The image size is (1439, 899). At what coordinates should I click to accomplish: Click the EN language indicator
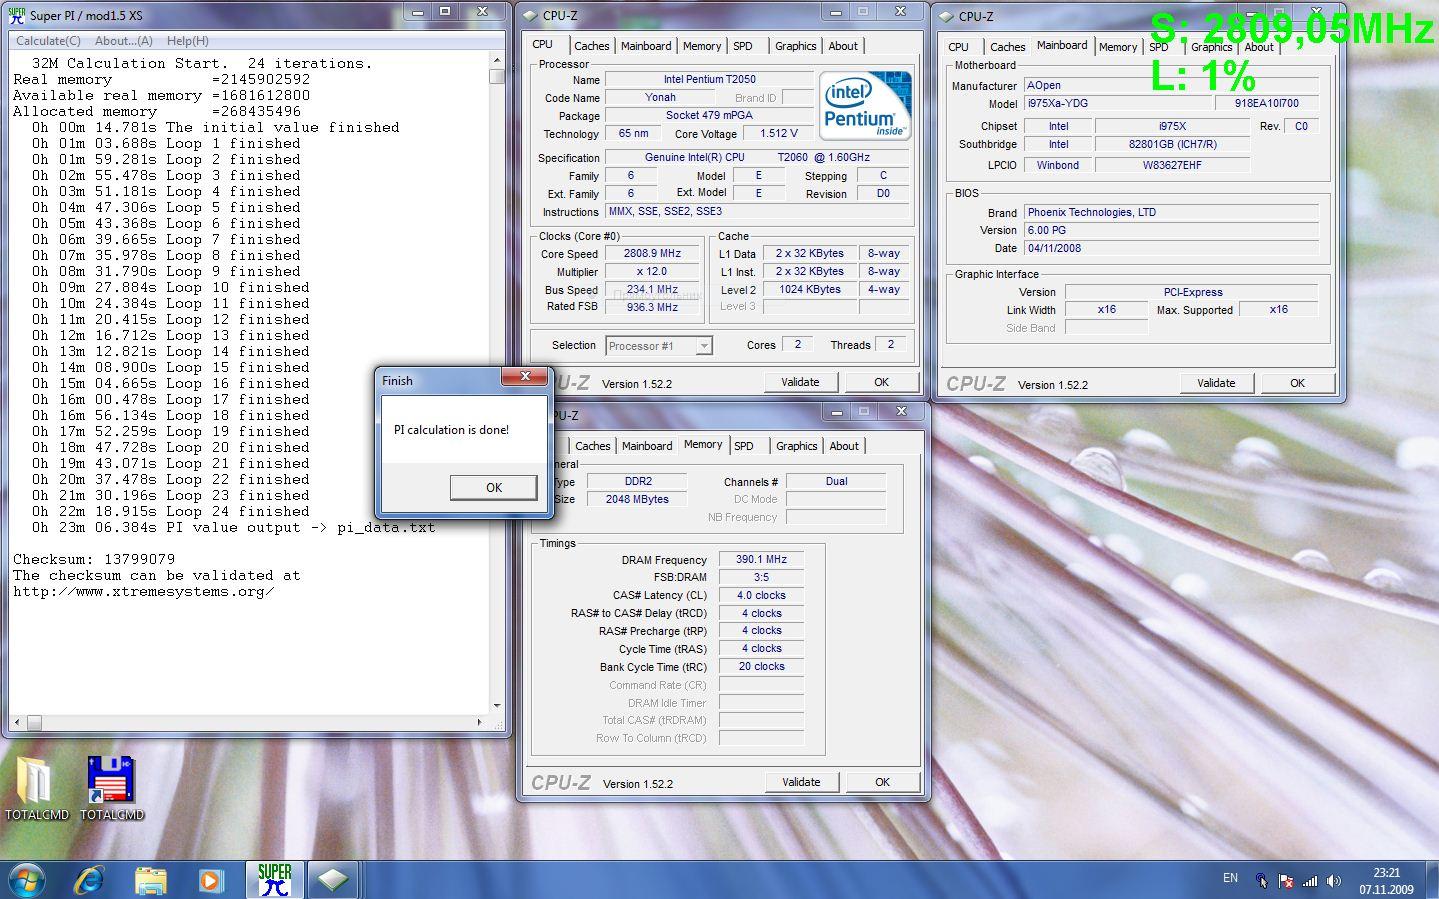[x=1230, y=878]
